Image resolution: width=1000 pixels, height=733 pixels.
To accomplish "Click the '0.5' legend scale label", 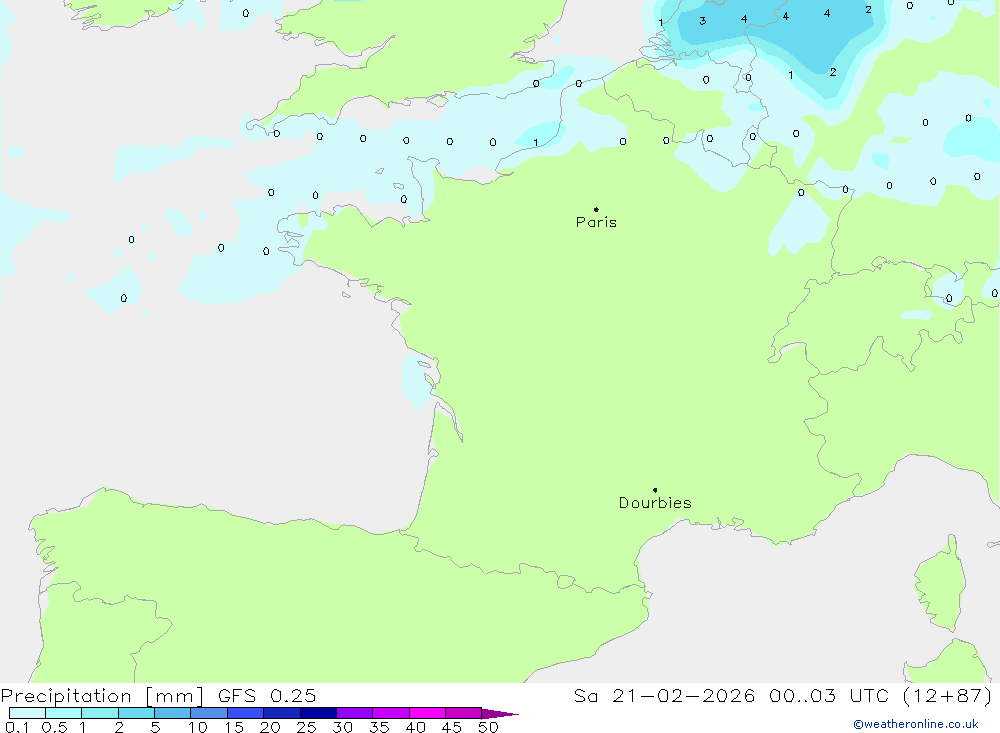I will pyautogui.click(x=54, y=727).
